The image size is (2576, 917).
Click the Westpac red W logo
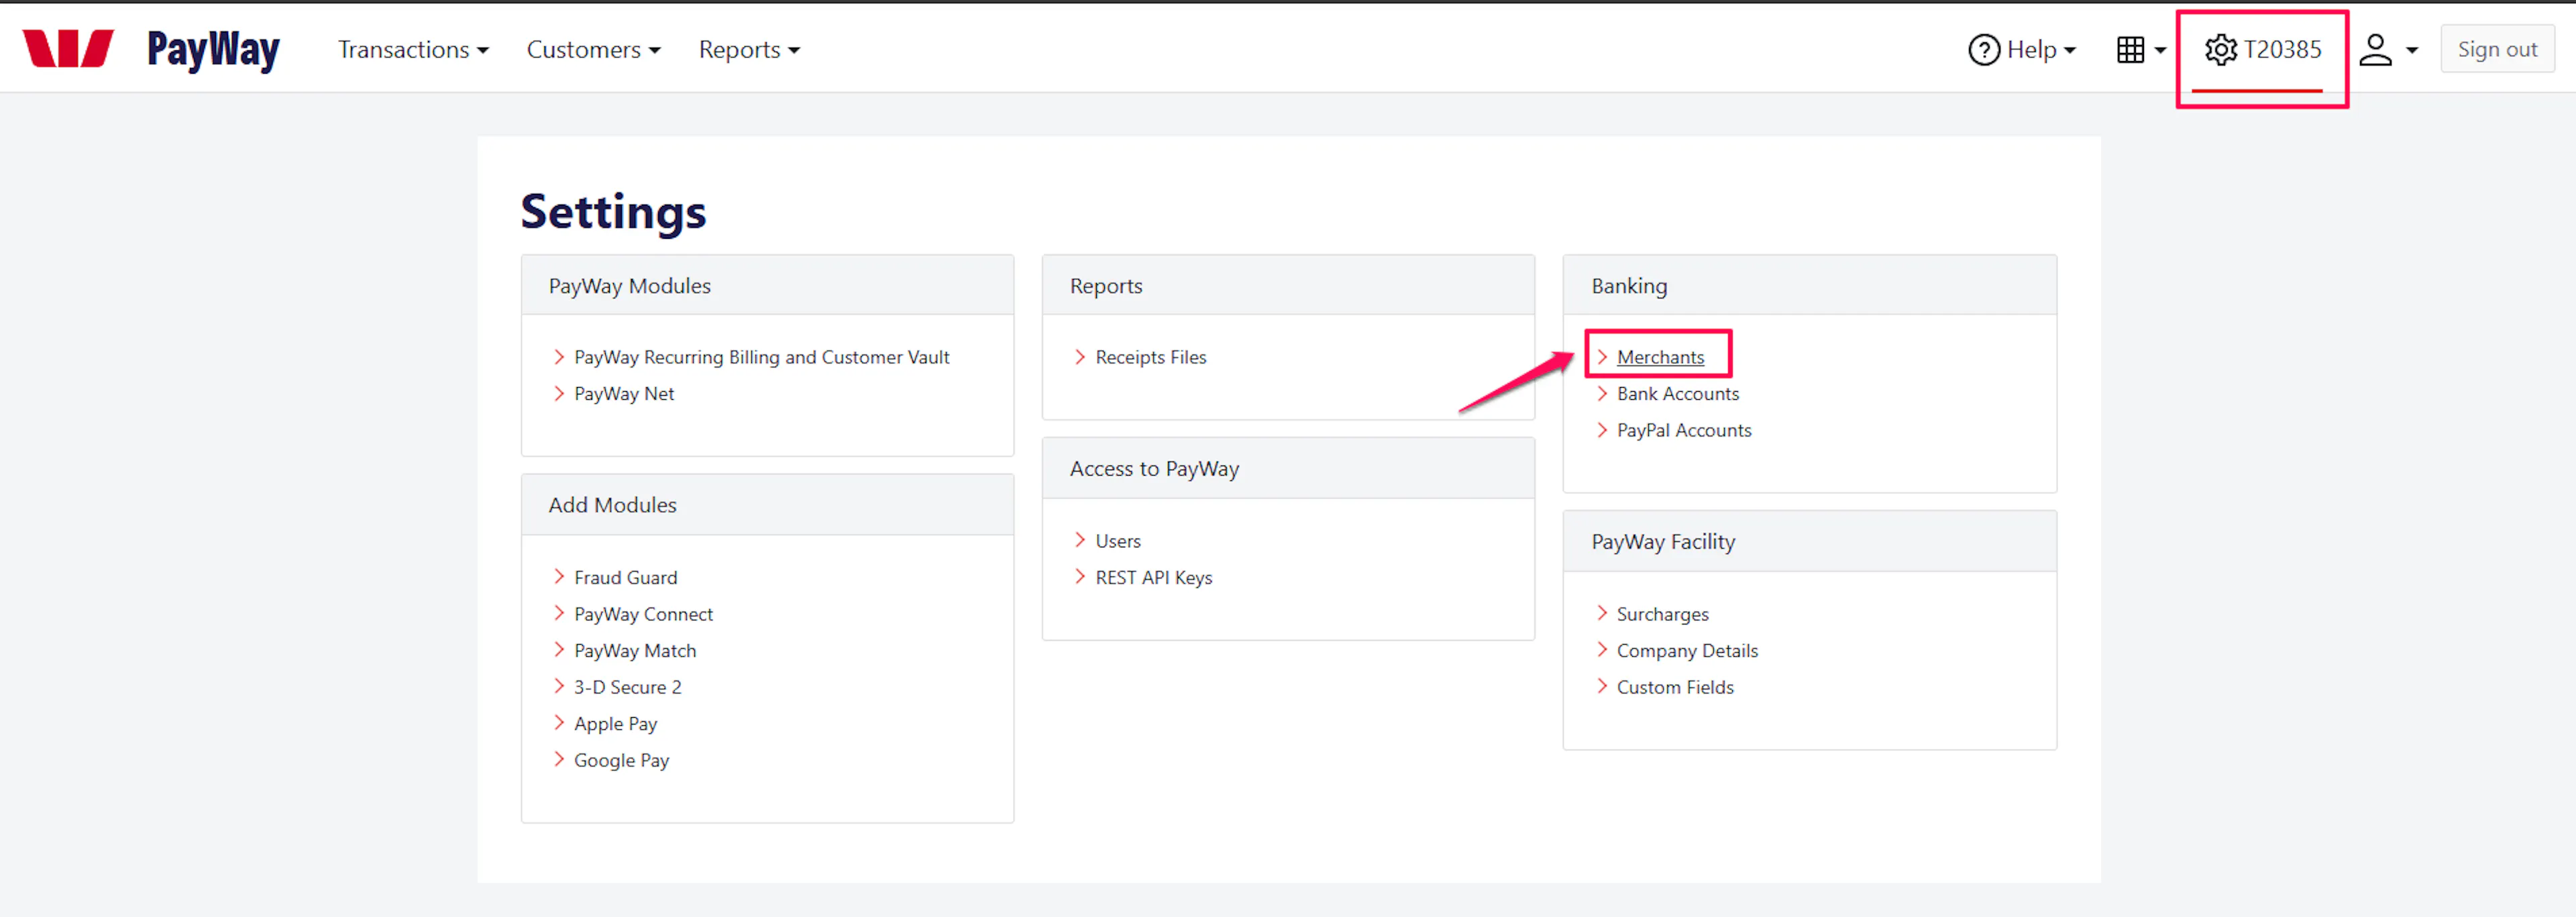pyautogui.click(x=68, y=48)
